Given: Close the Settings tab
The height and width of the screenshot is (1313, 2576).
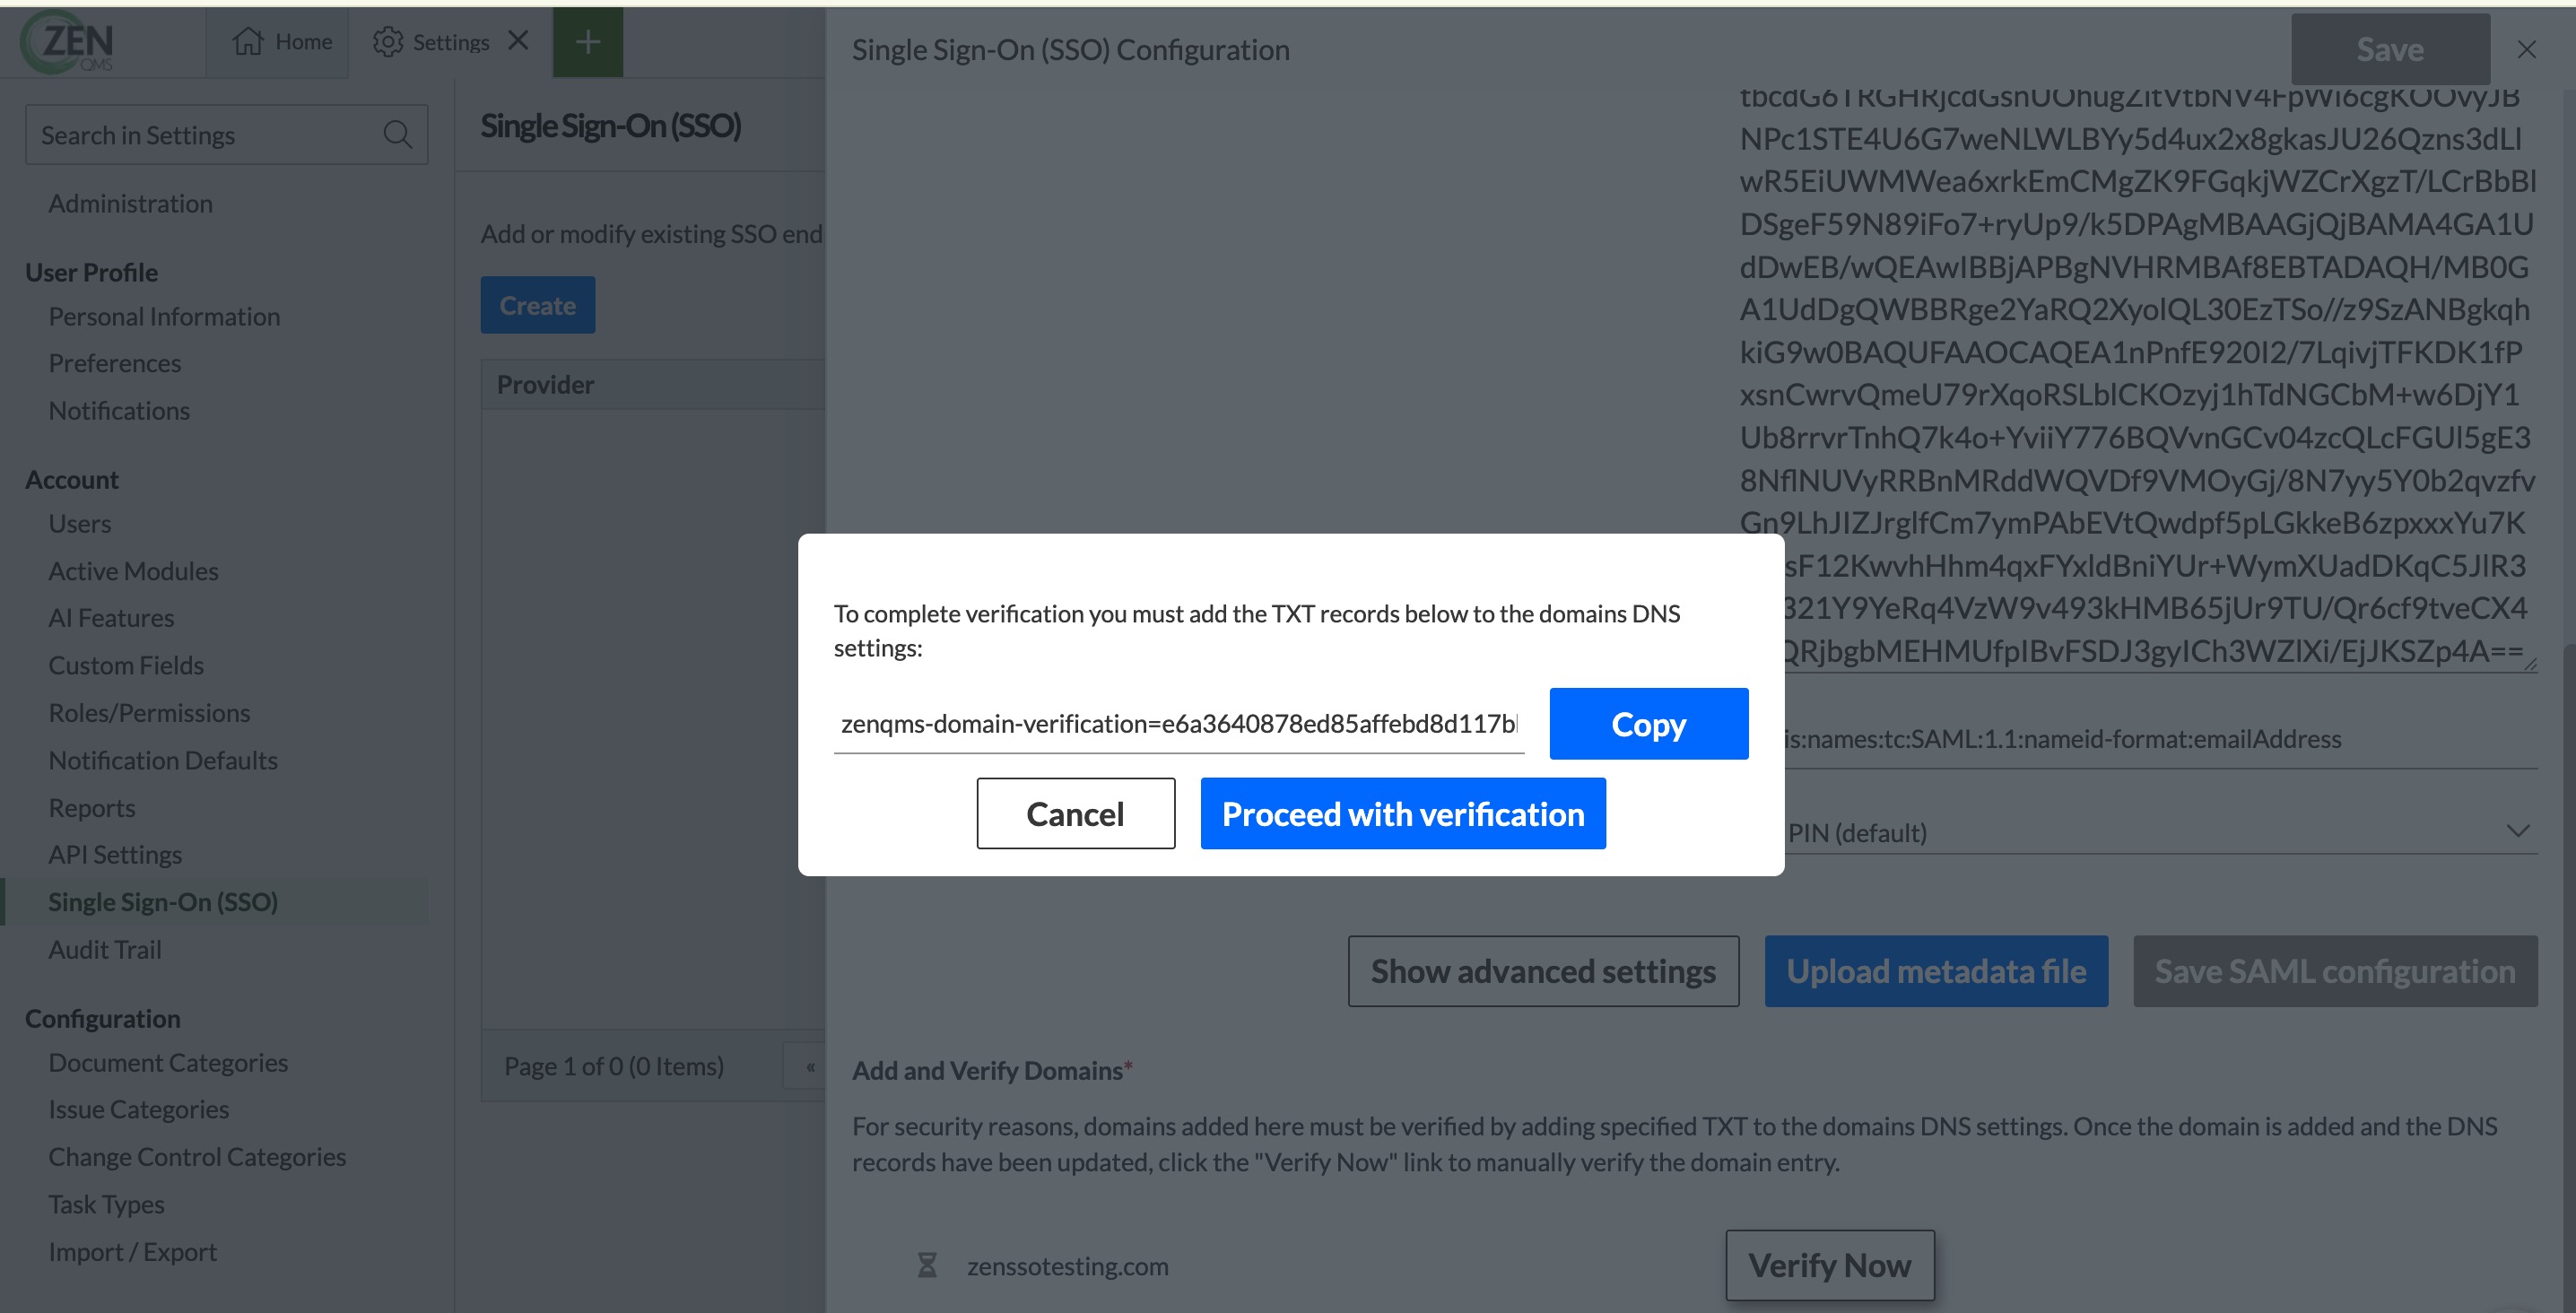Looking at the screenshot, I should coord(518,41).
